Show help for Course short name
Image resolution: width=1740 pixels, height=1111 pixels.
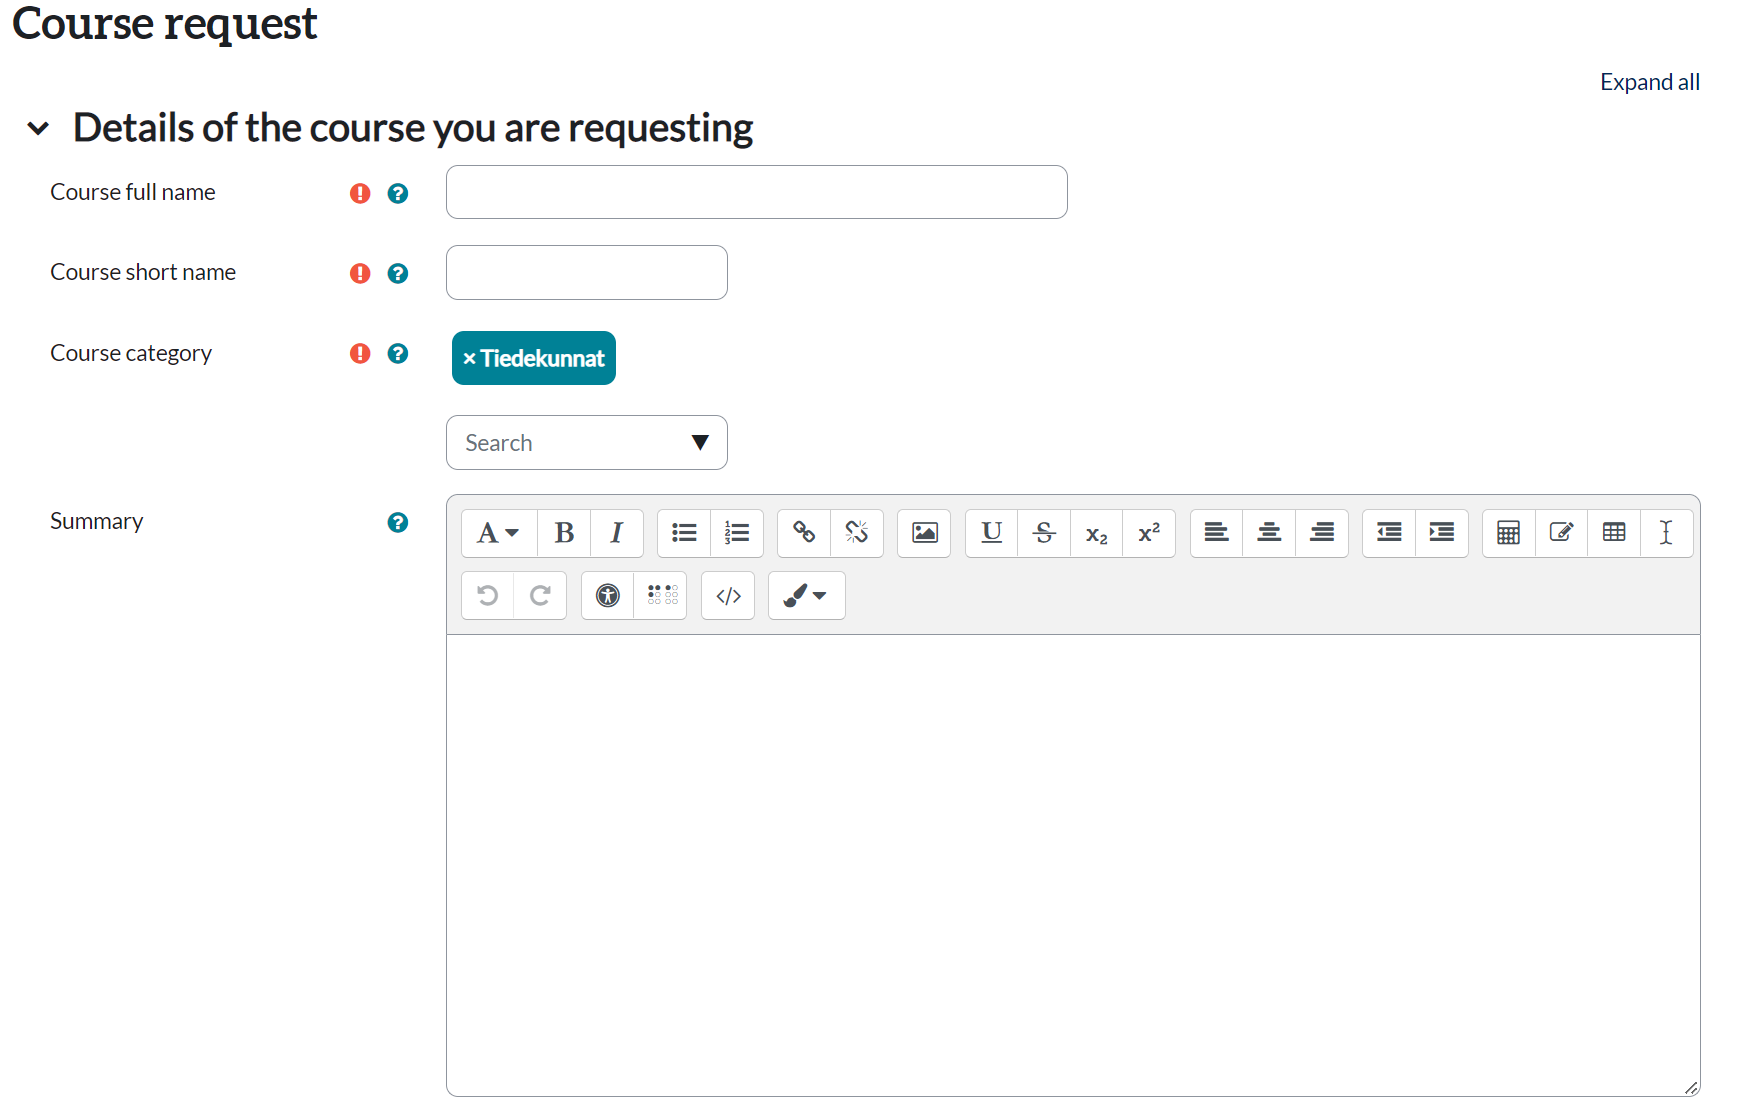pos(398,273)
